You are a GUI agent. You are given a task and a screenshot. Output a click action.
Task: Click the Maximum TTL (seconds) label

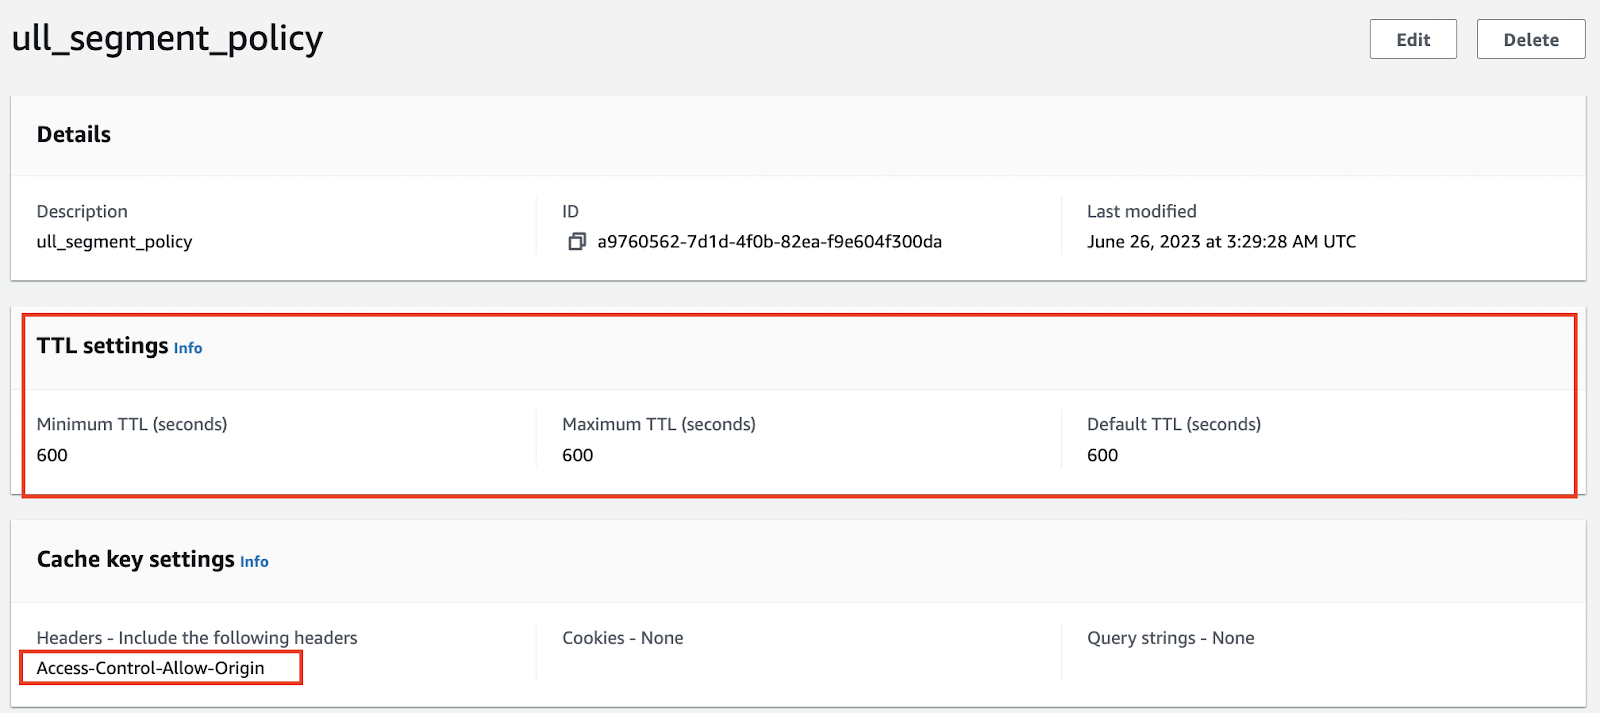658,425
